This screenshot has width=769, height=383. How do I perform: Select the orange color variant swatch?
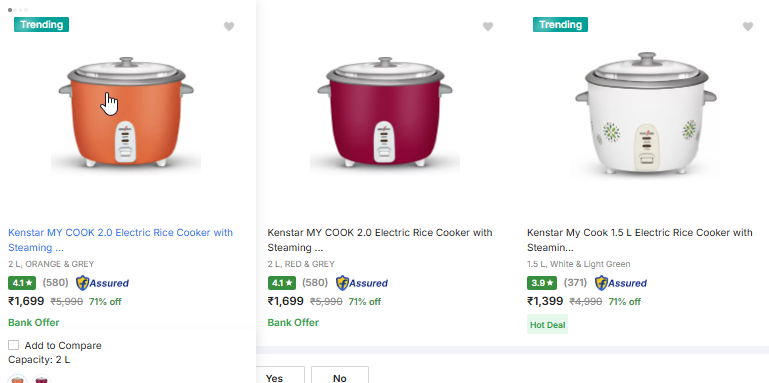tap(18, 379)
